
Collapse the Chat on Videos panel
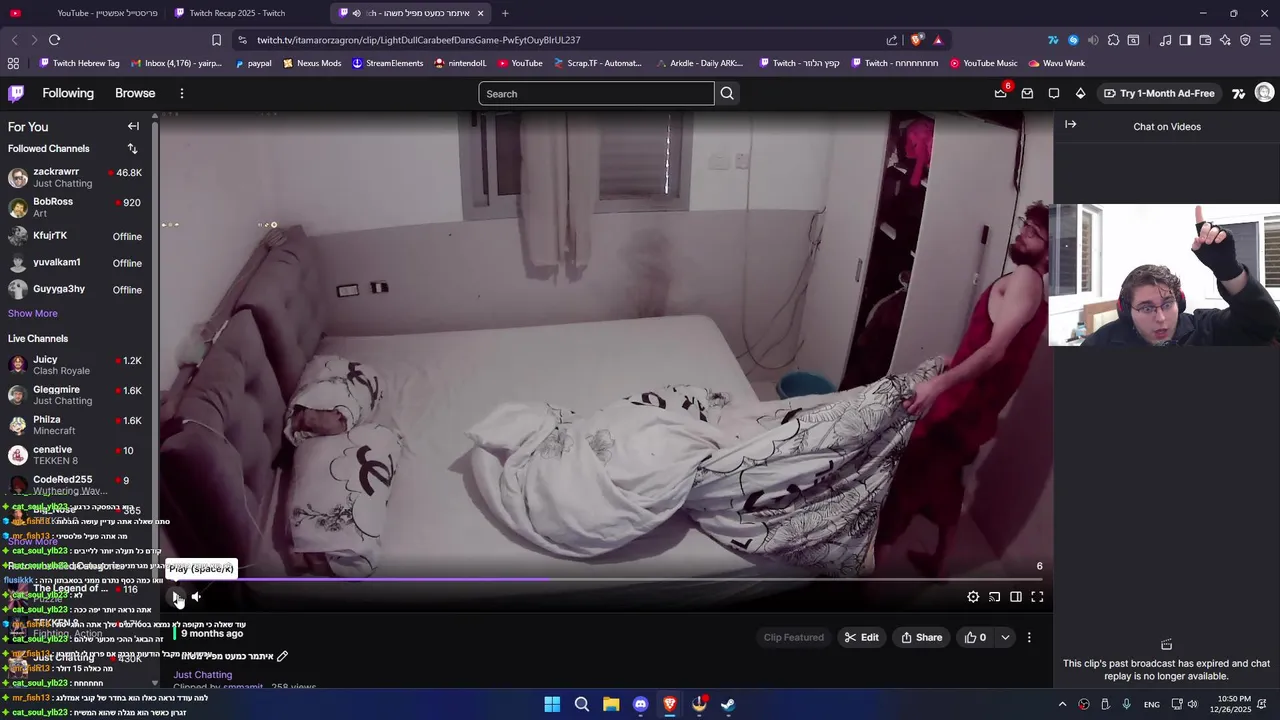(x=1071, y=125)
